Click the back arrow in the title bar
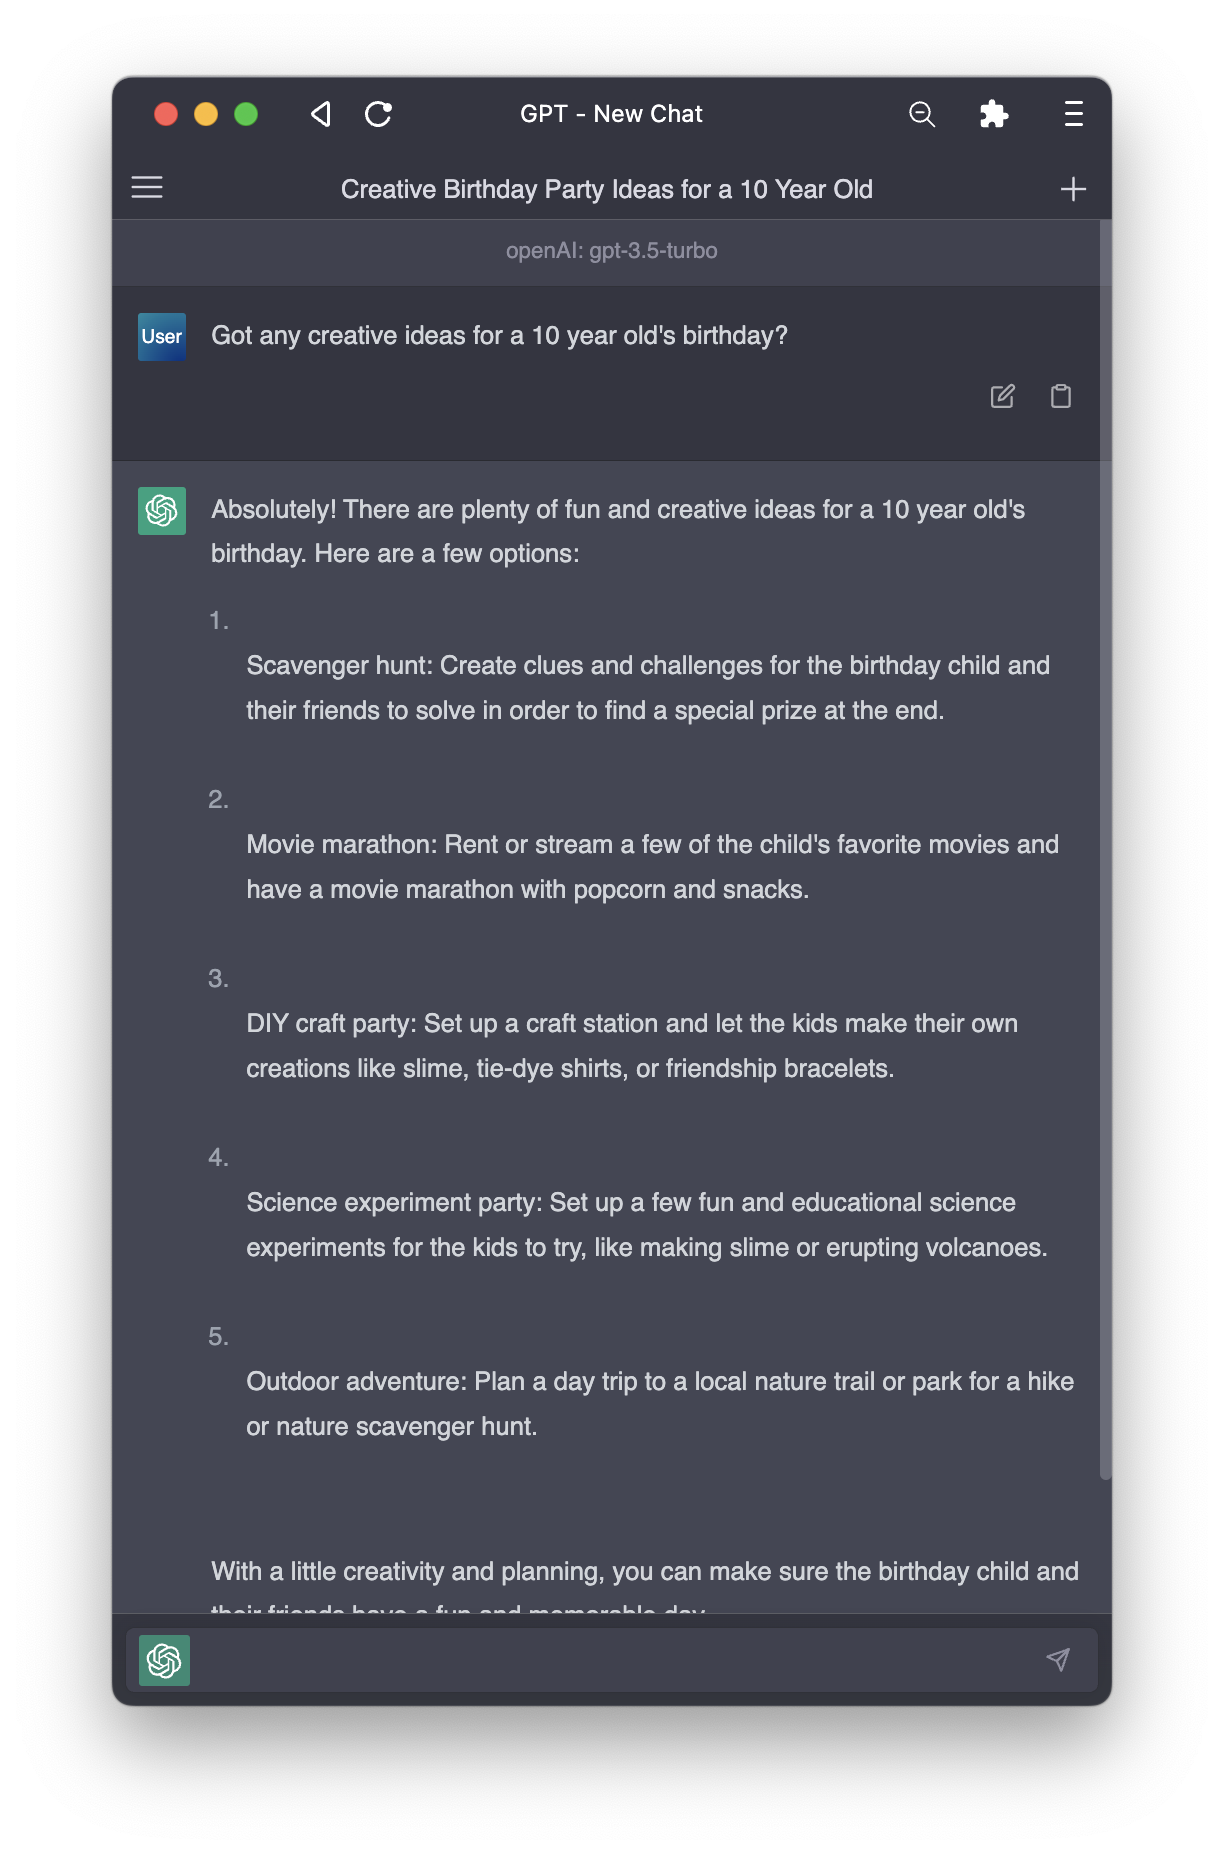 pyautogui.click(x=321, y=114)
